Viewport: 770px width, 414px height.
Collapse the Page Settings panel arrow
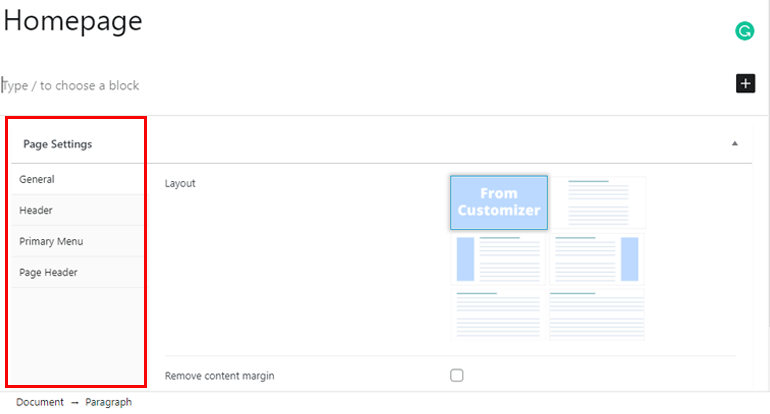[x=735, y=143]
